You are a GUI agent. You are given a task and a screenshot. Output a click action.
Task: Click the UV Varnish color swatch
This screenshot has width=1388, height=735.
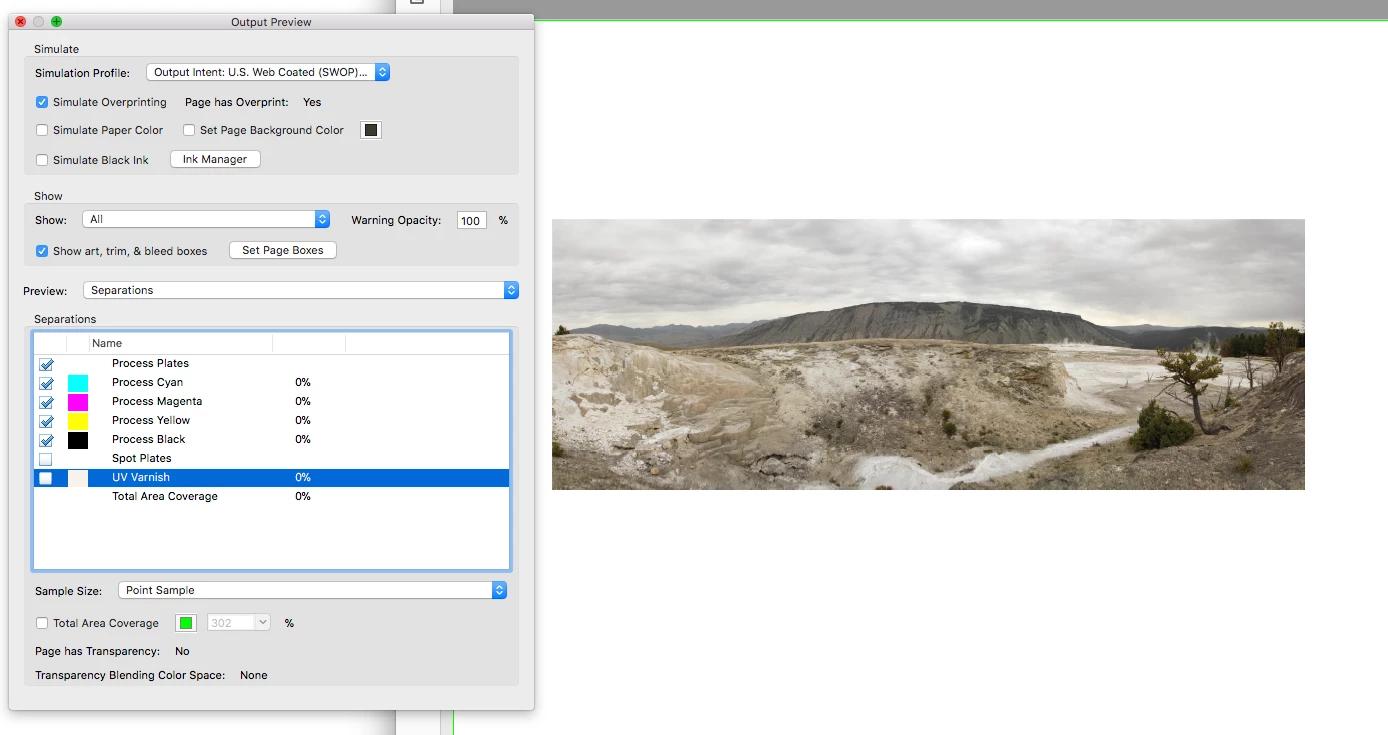(78, 478)
